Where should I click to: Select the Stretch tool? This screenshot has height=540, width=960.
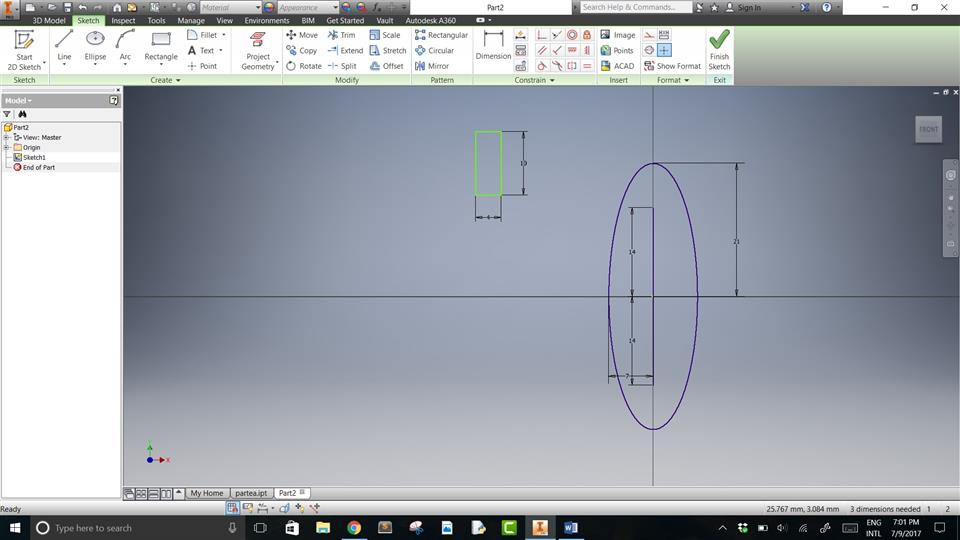(388, 50)
